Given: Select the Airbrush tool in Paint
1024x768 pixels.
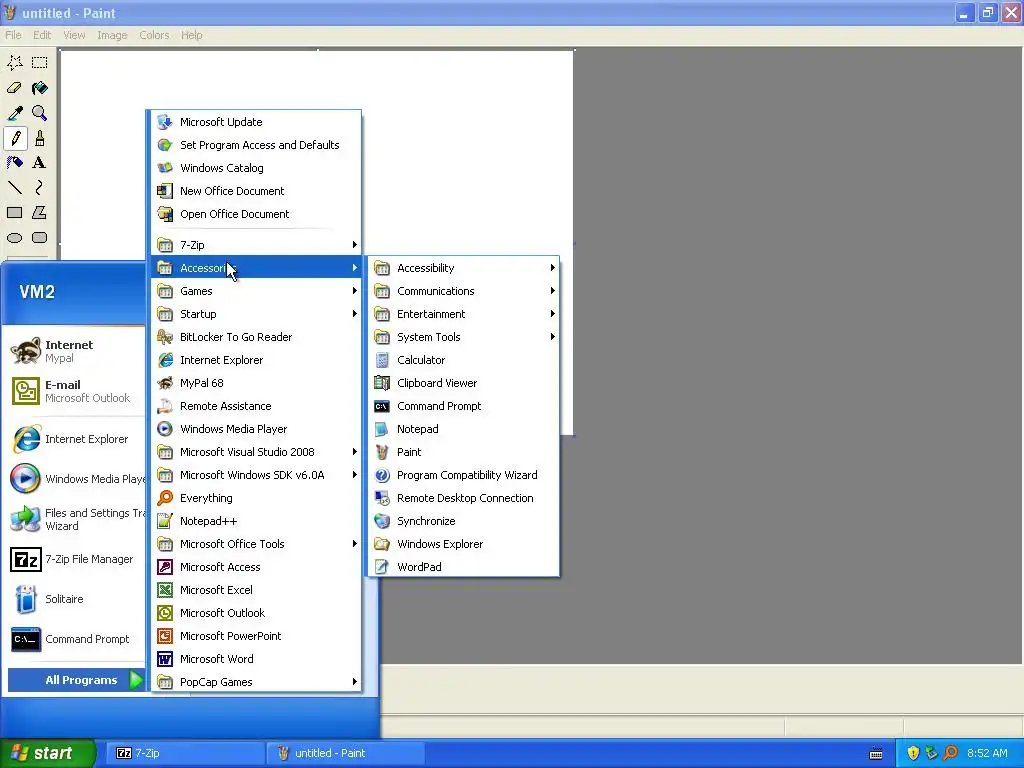Looking at the screenshot, I should click(15, 163).
